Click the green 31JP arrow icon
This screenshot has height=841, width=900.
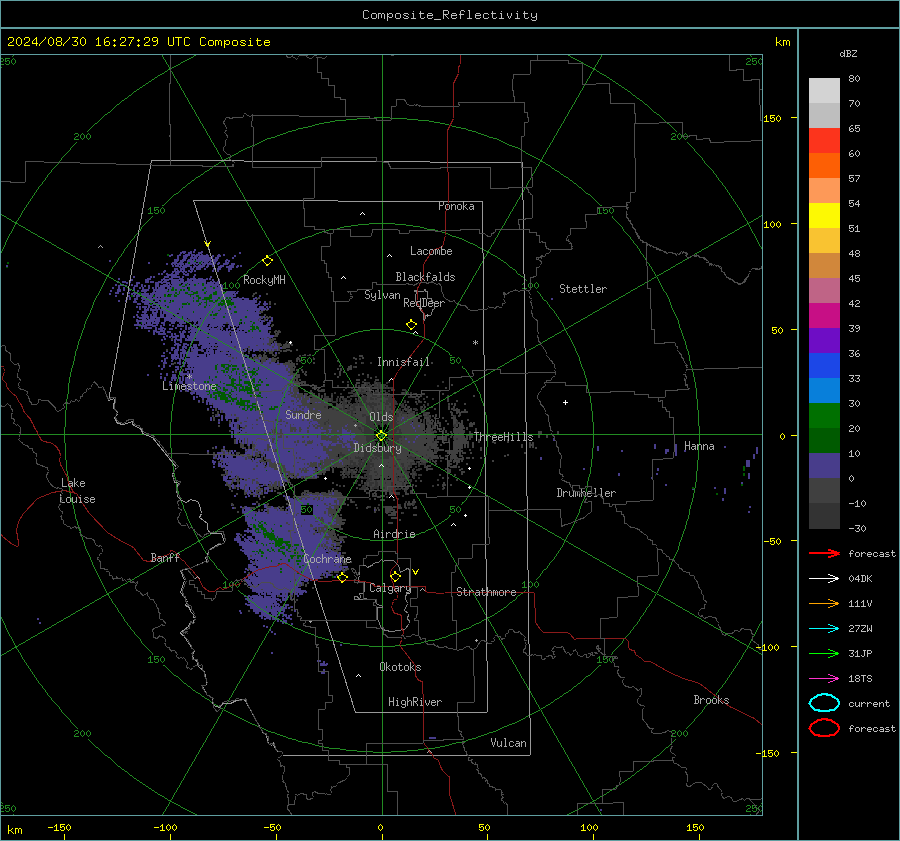824,653
